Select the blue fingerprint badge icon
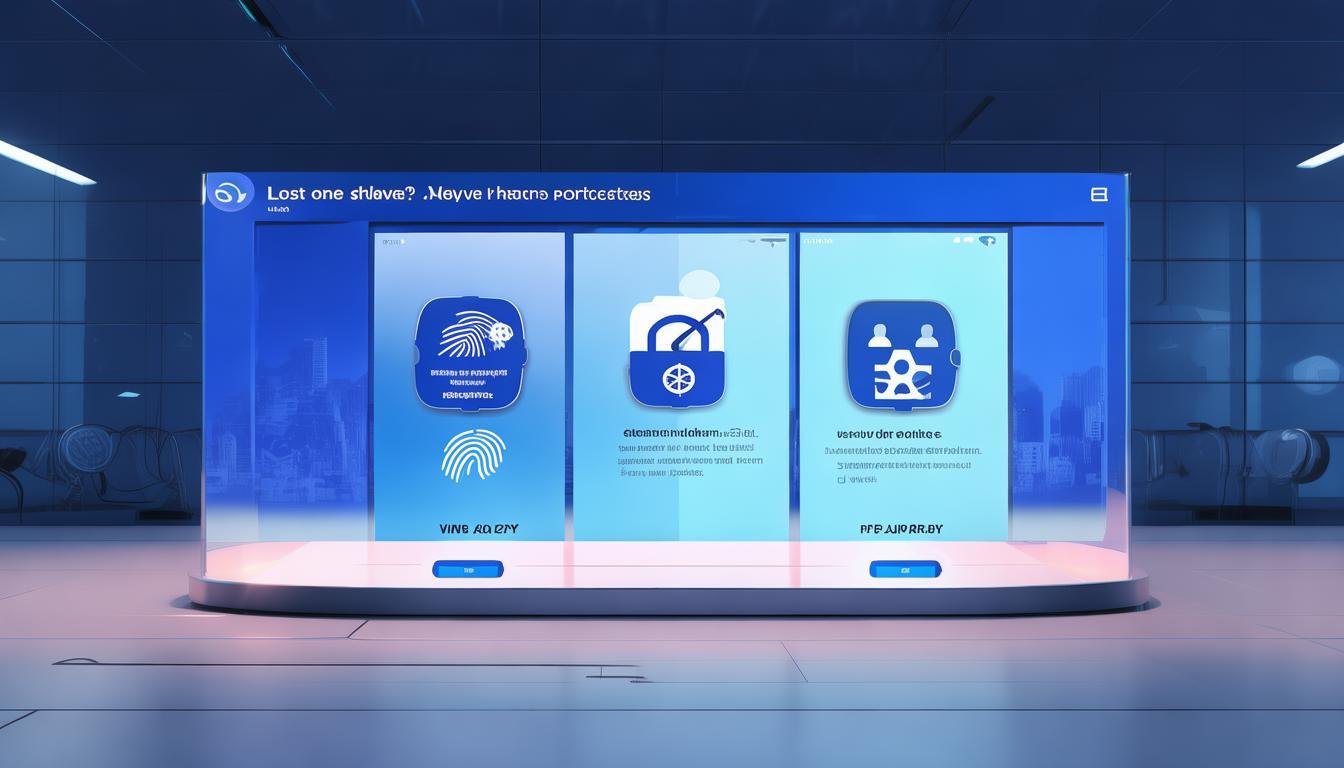 point(469,352)
